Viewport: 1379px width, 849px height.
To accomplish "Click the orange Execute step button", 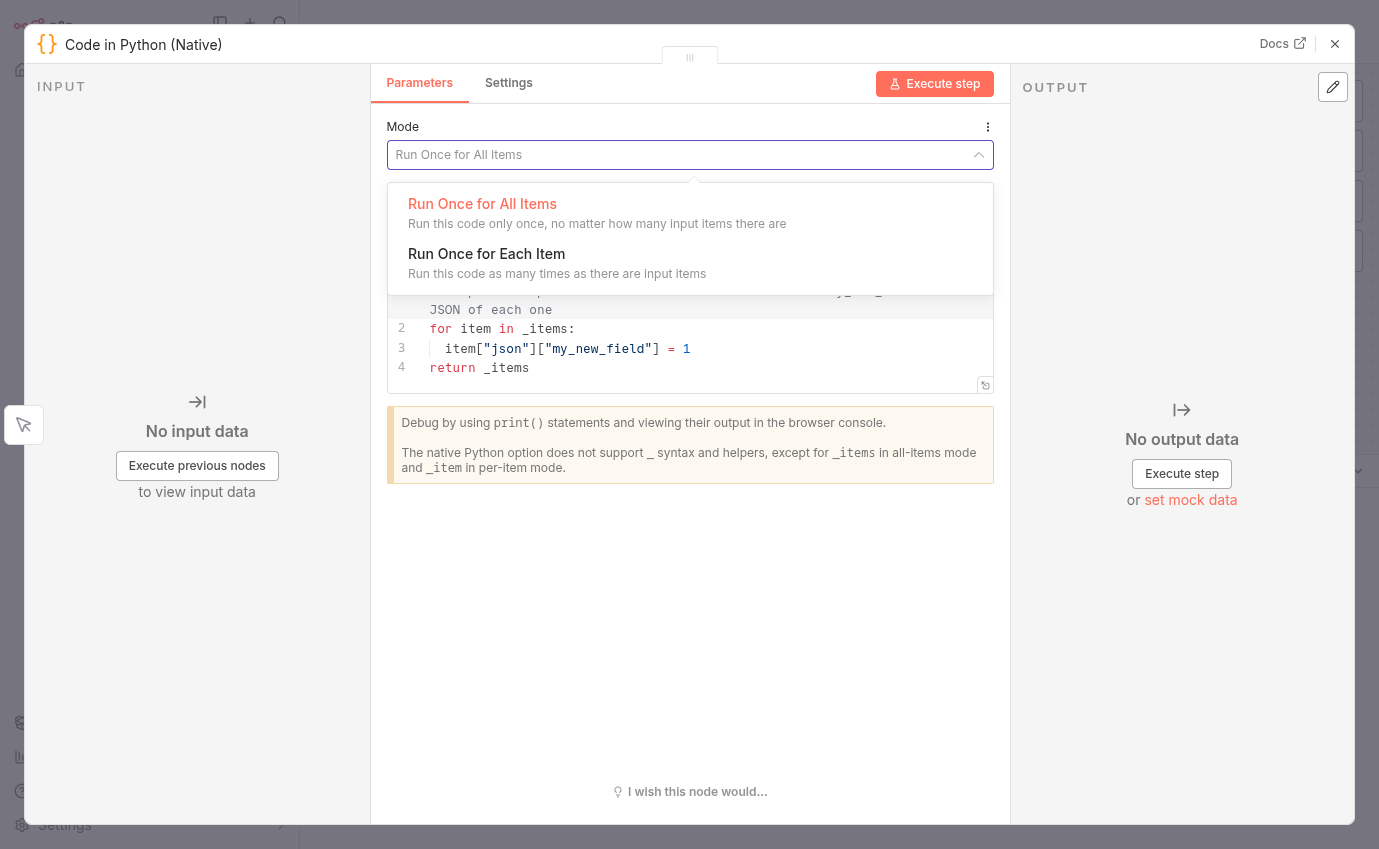I will [934, 84].
